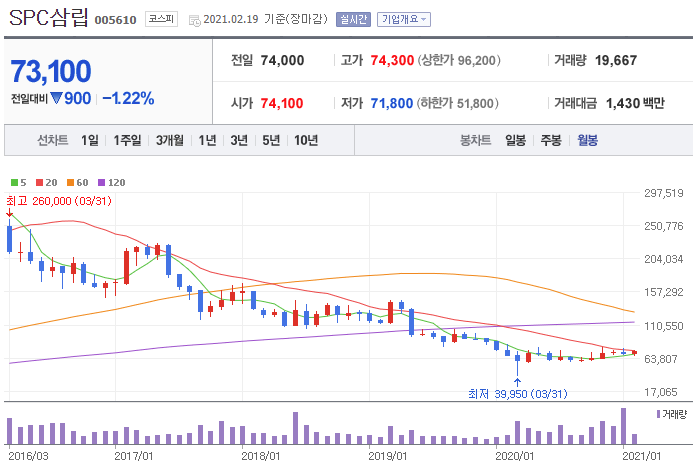Show the 3년 line chart
This screenshot has width=693, height=469.
[239, 141]
